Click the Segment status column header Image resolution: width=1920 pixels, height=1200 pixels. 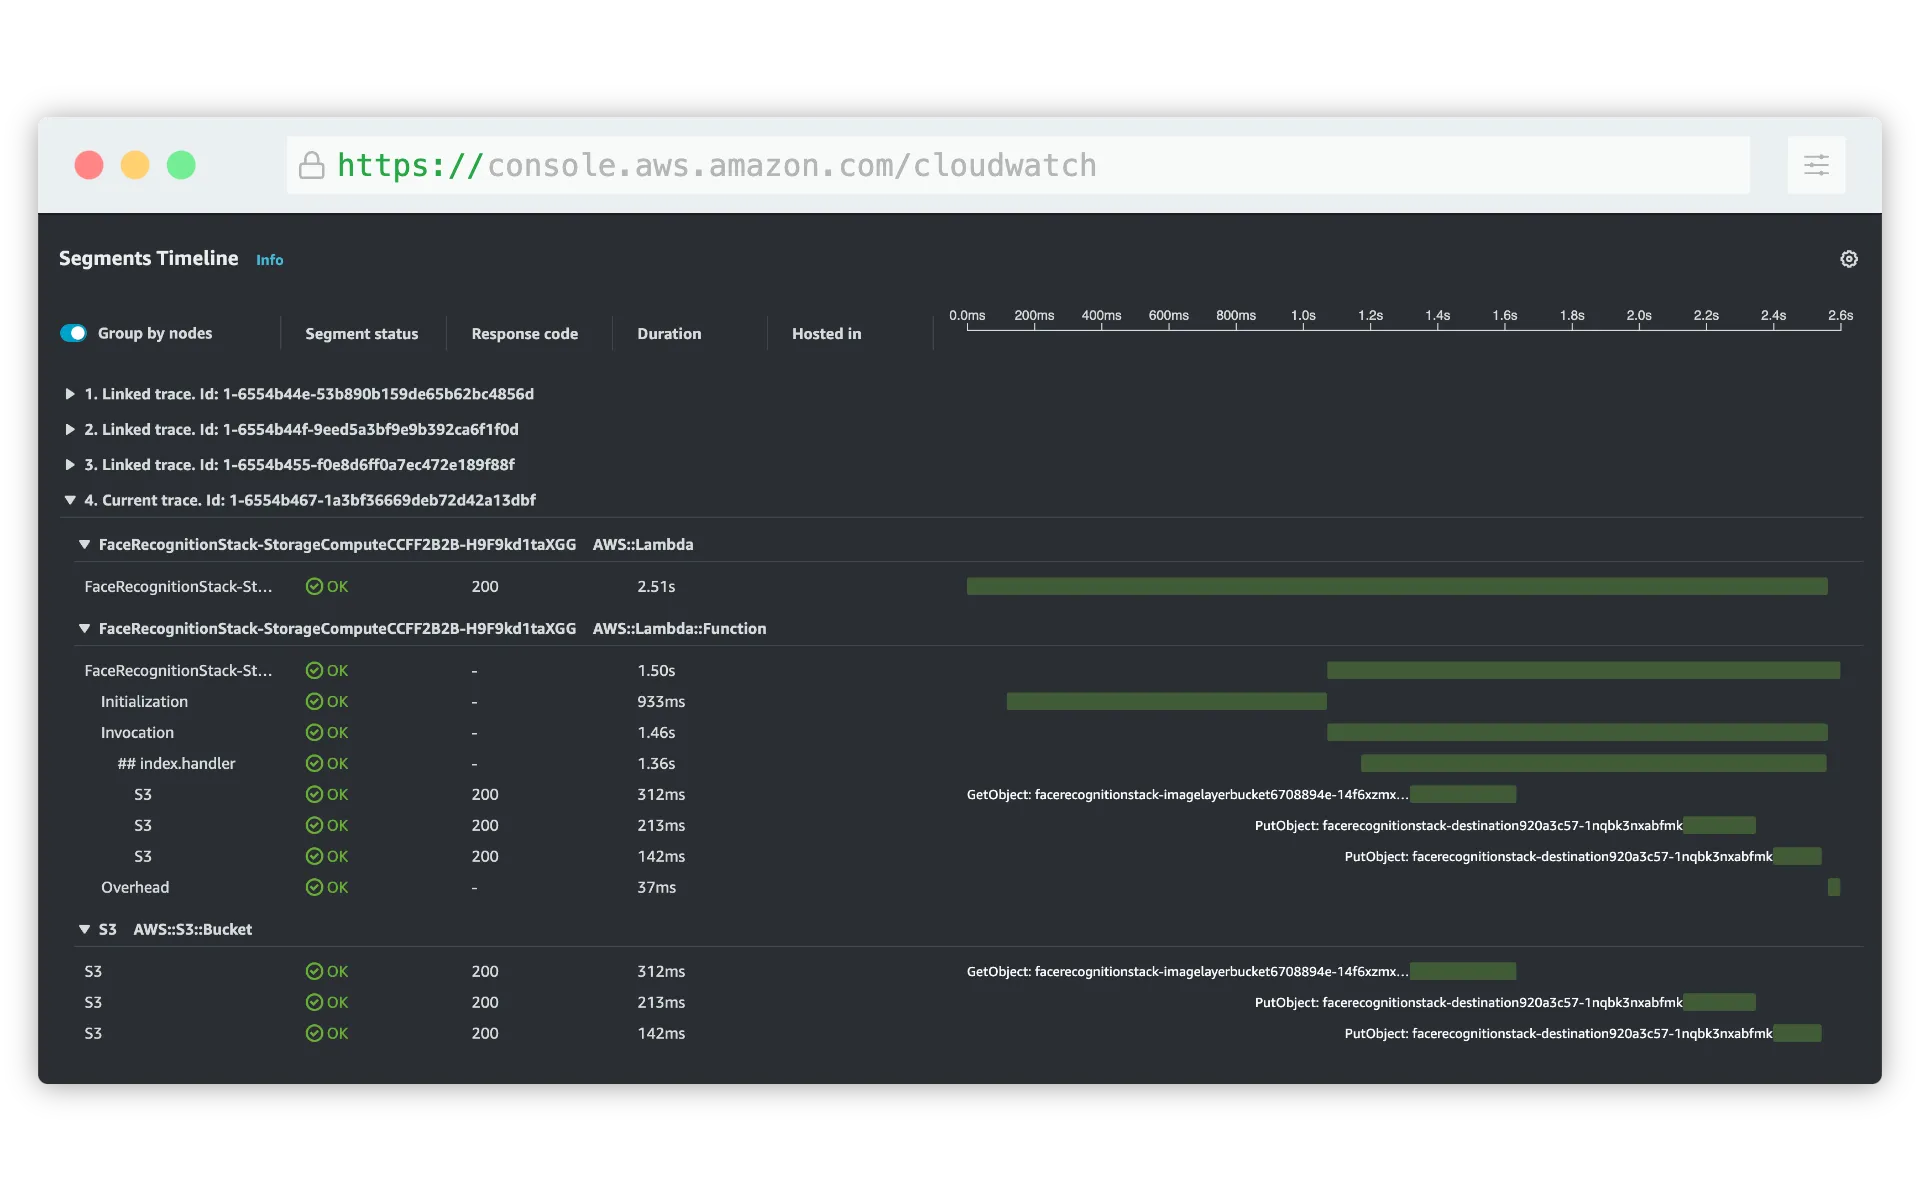(x=362, y=334)
